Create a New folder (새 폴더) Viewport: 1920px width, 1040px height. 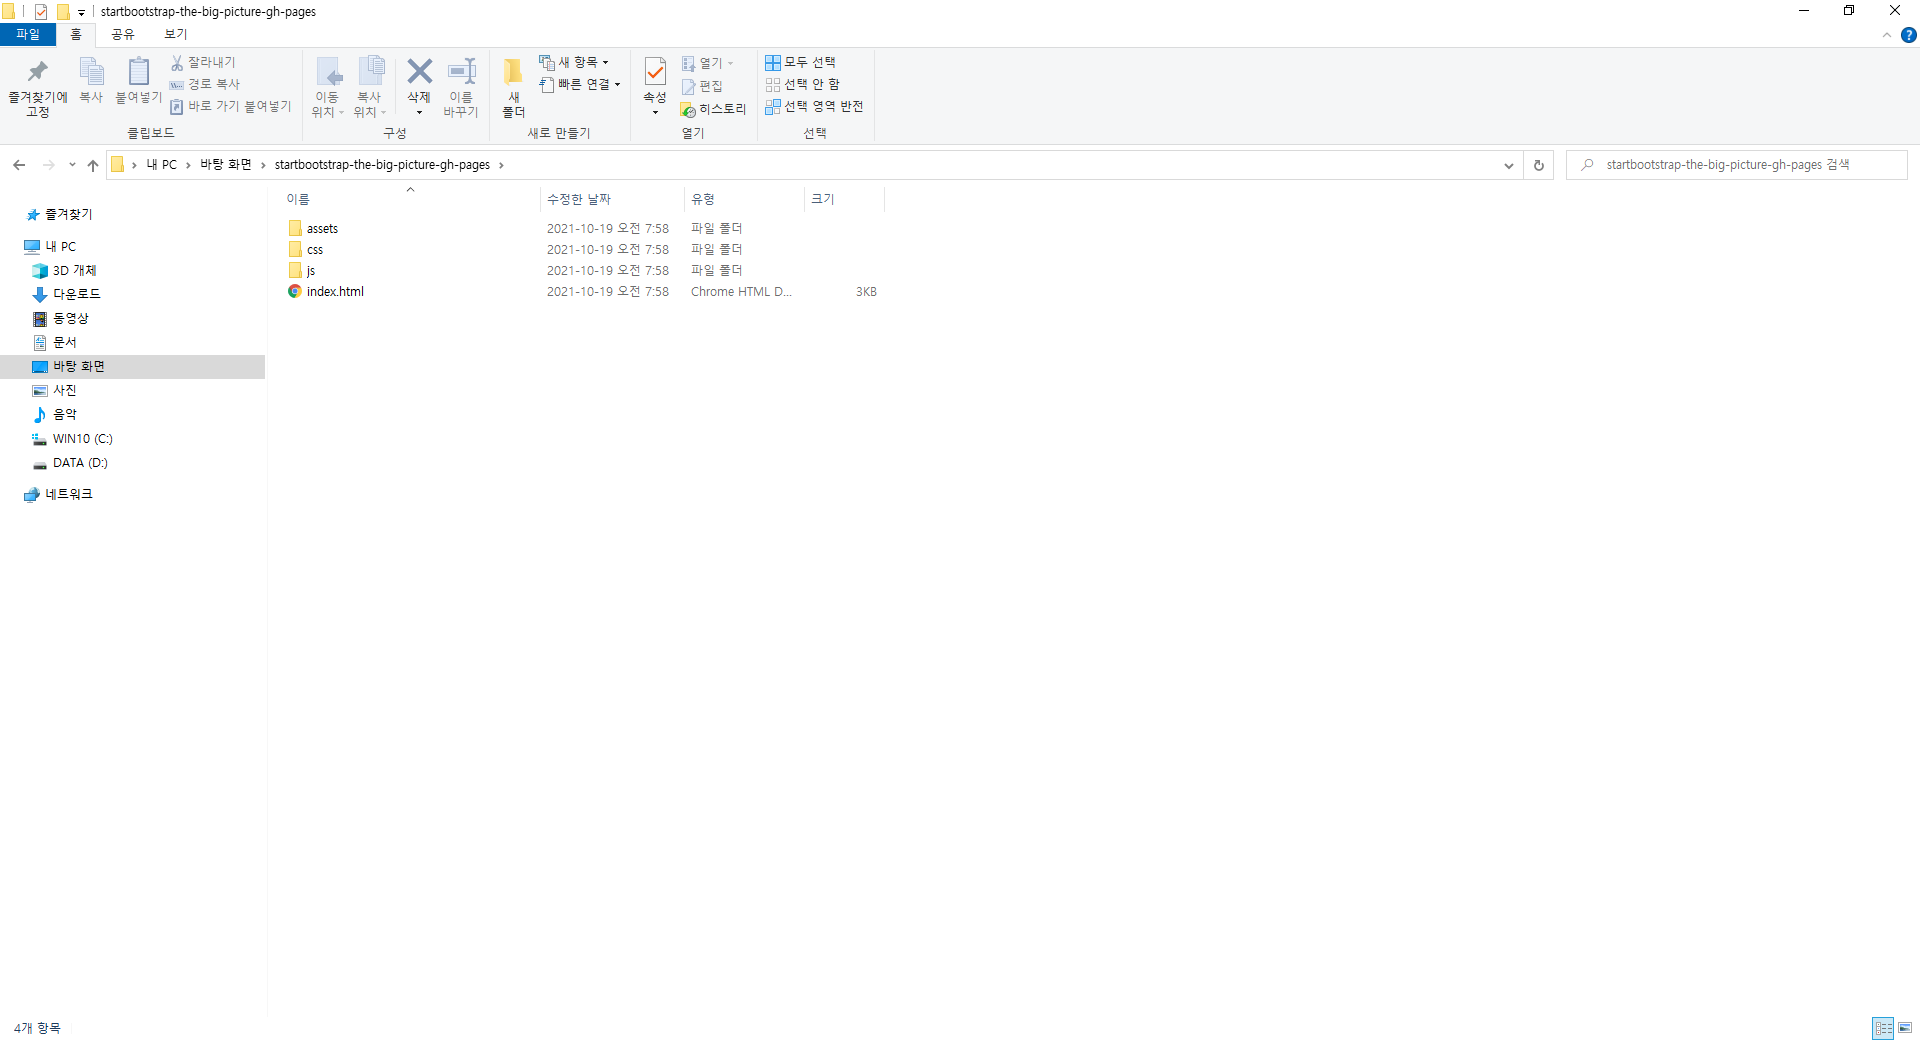(513, 88)
